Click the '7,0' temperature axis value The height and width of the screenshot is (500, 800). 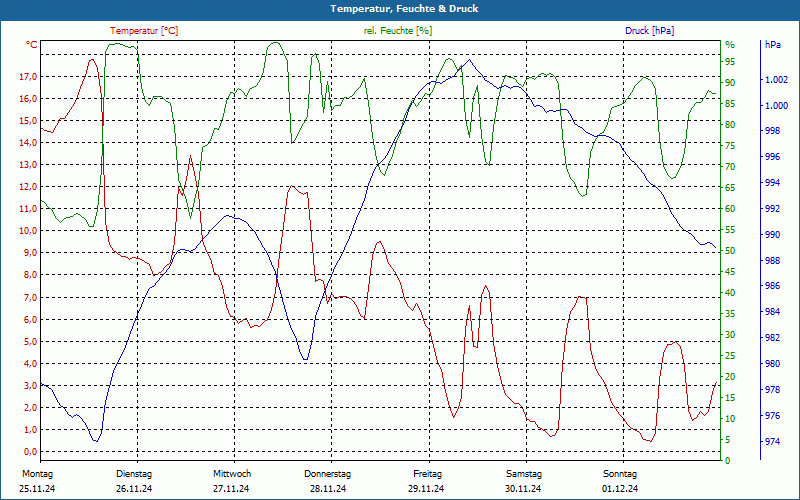(30, 297)
